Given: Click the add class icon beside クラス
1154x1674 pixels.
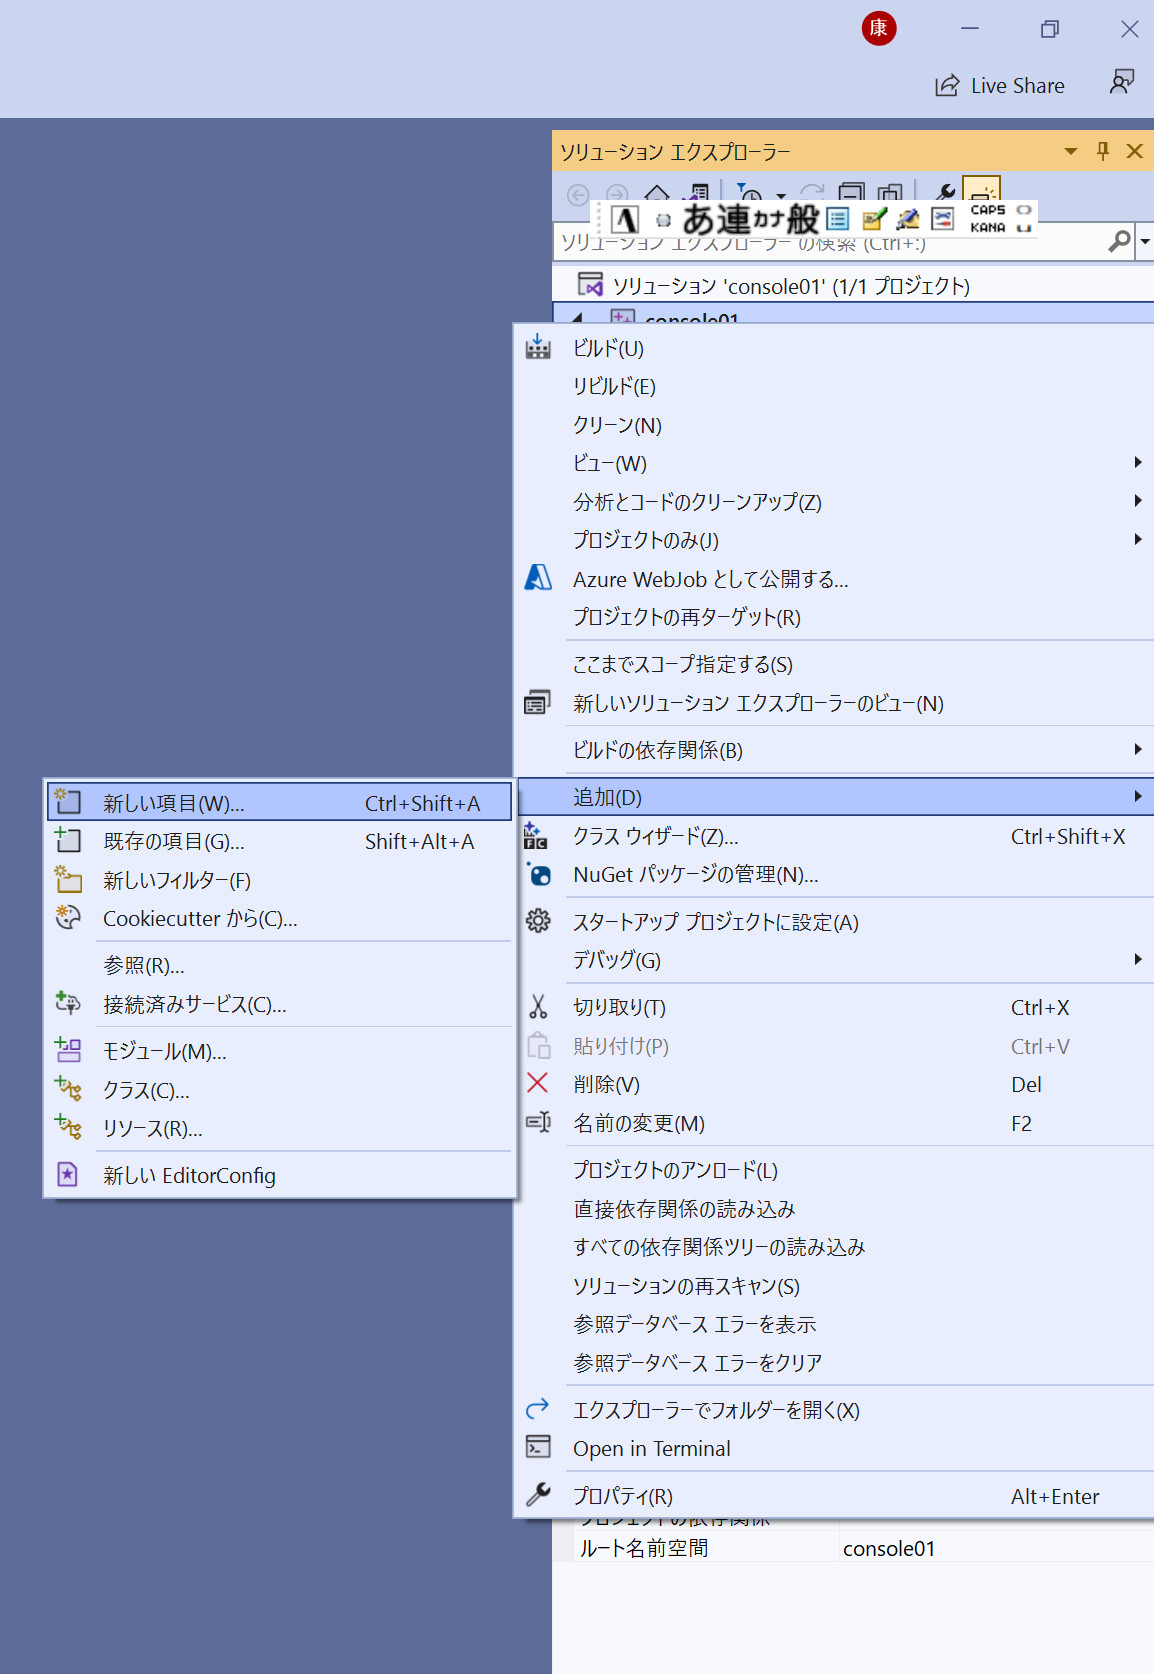Looking at the screenshot, I should click(68, 1089).
